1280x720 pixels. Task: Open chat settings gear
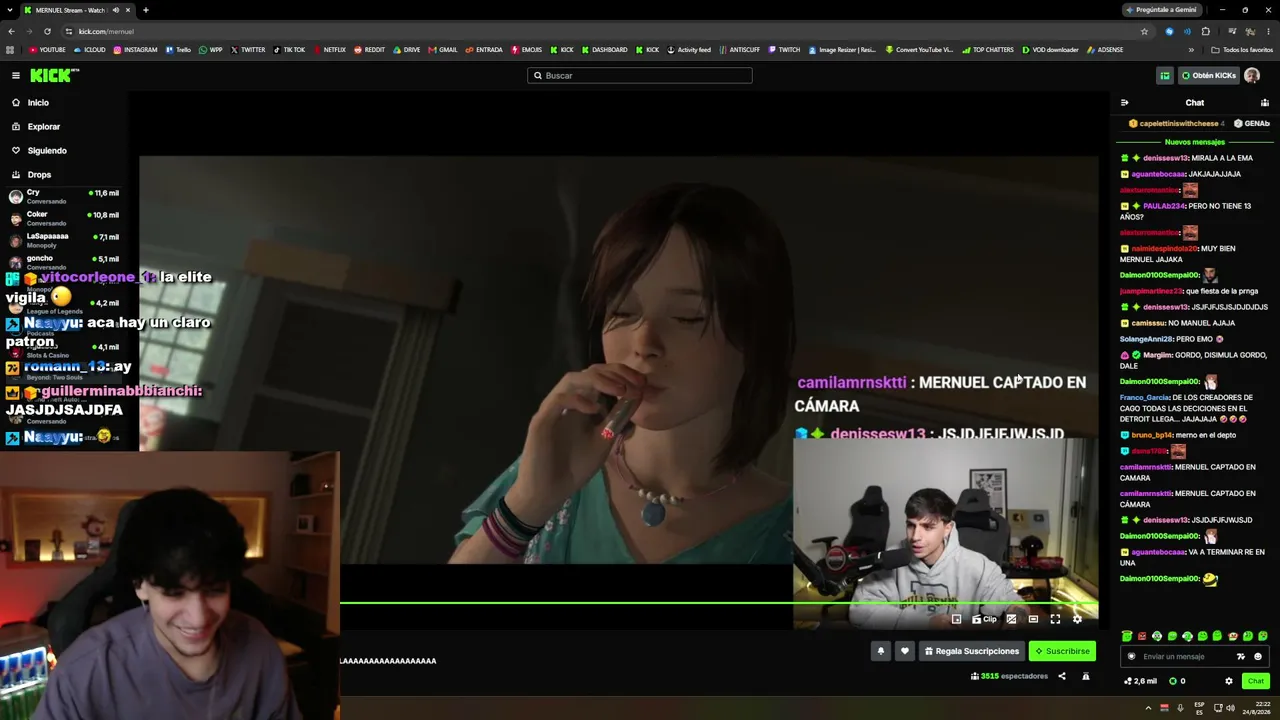(x=1229, y=681)
